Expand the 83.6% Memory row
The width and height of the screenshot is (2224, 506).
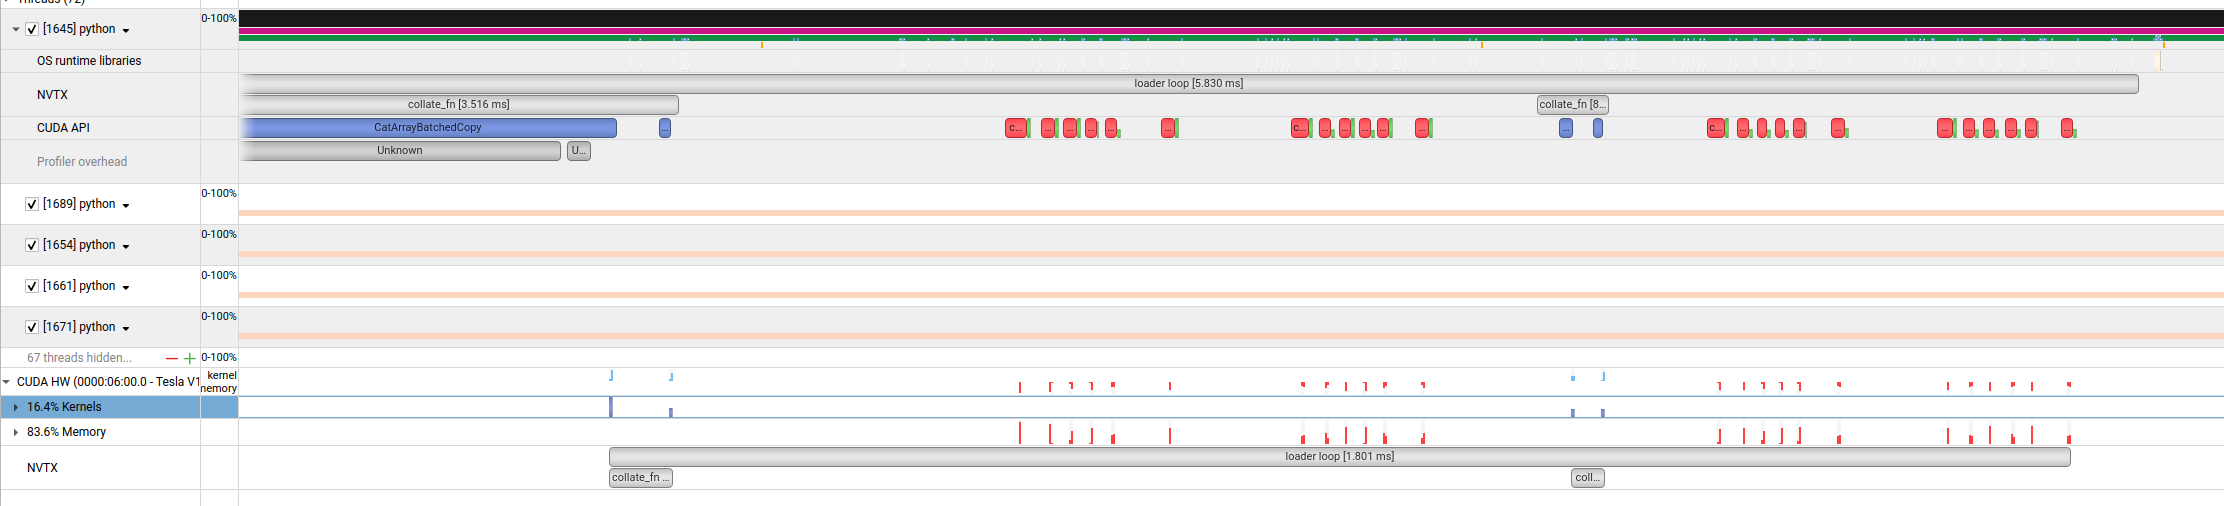16,432
